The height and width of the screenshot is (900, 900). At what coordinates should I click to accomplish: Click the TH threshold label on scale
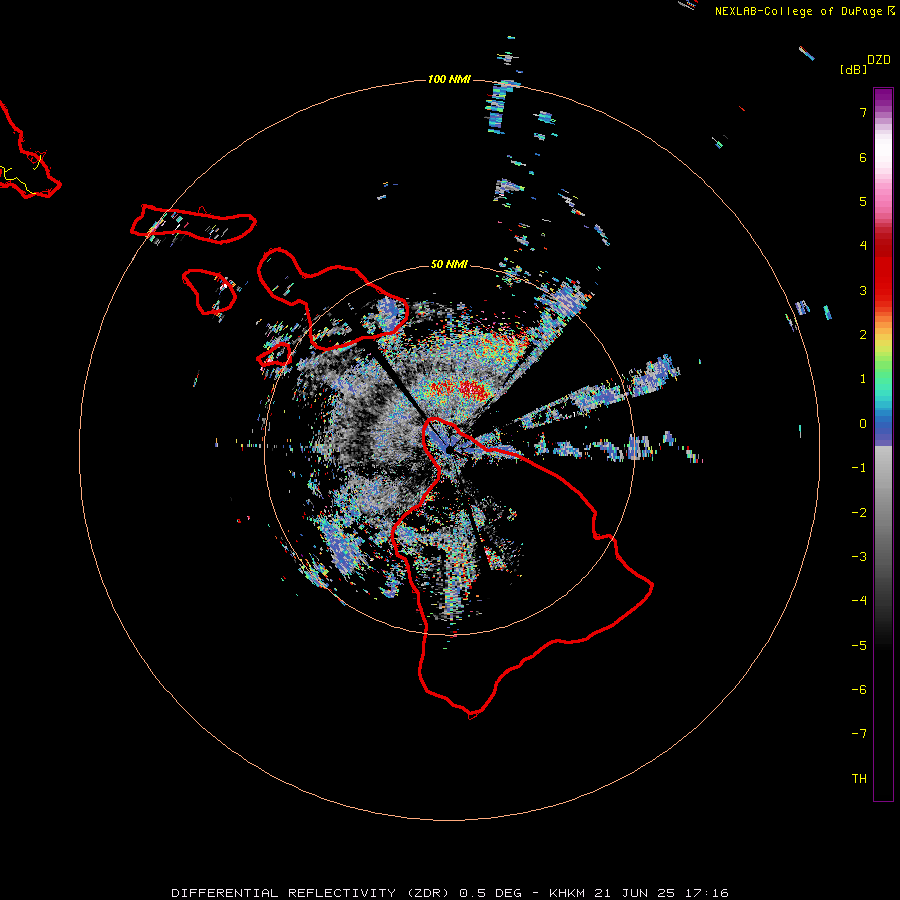tap(859, 779)
